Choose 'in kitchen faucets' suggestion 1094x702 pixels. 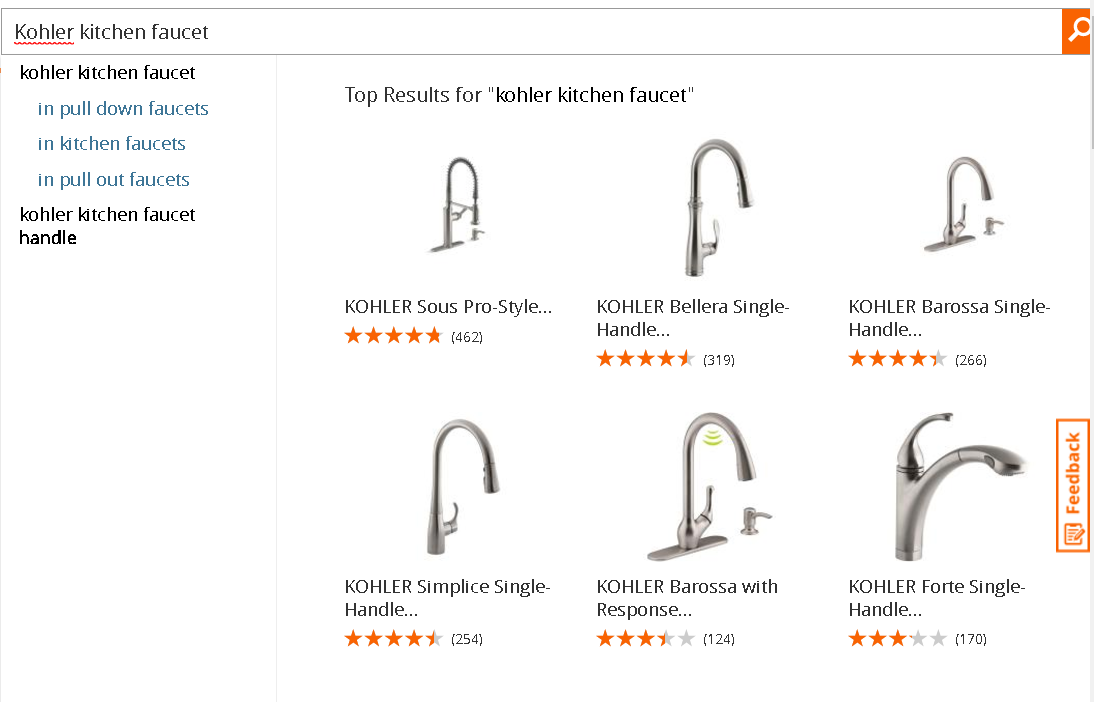pos(112,144)
